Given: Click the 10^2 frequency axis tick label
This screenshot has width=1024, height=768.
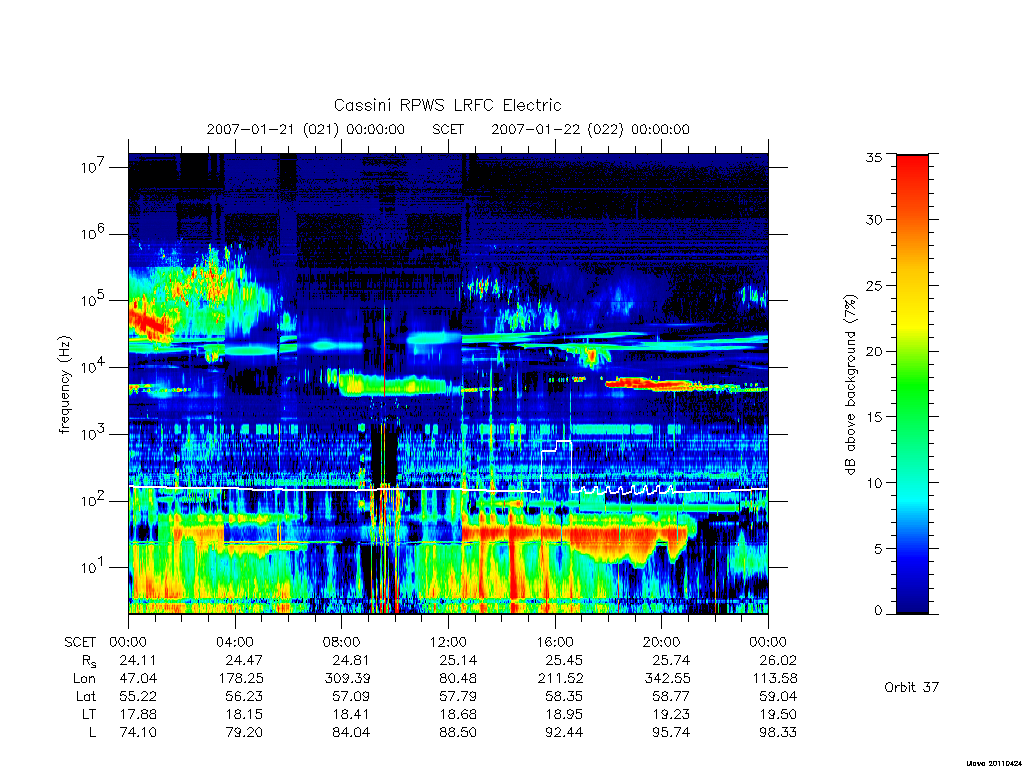Looking at the screenshot, I should point(93,500).
